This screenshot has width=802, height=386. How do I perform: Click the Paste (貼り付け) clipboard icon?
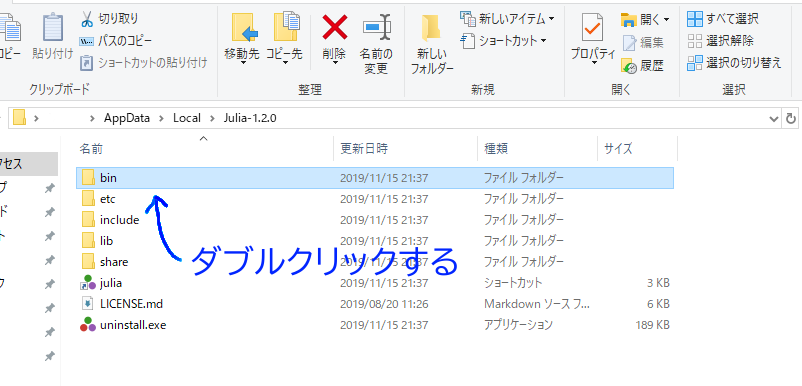pyautogui.click(x=53, y=27)
